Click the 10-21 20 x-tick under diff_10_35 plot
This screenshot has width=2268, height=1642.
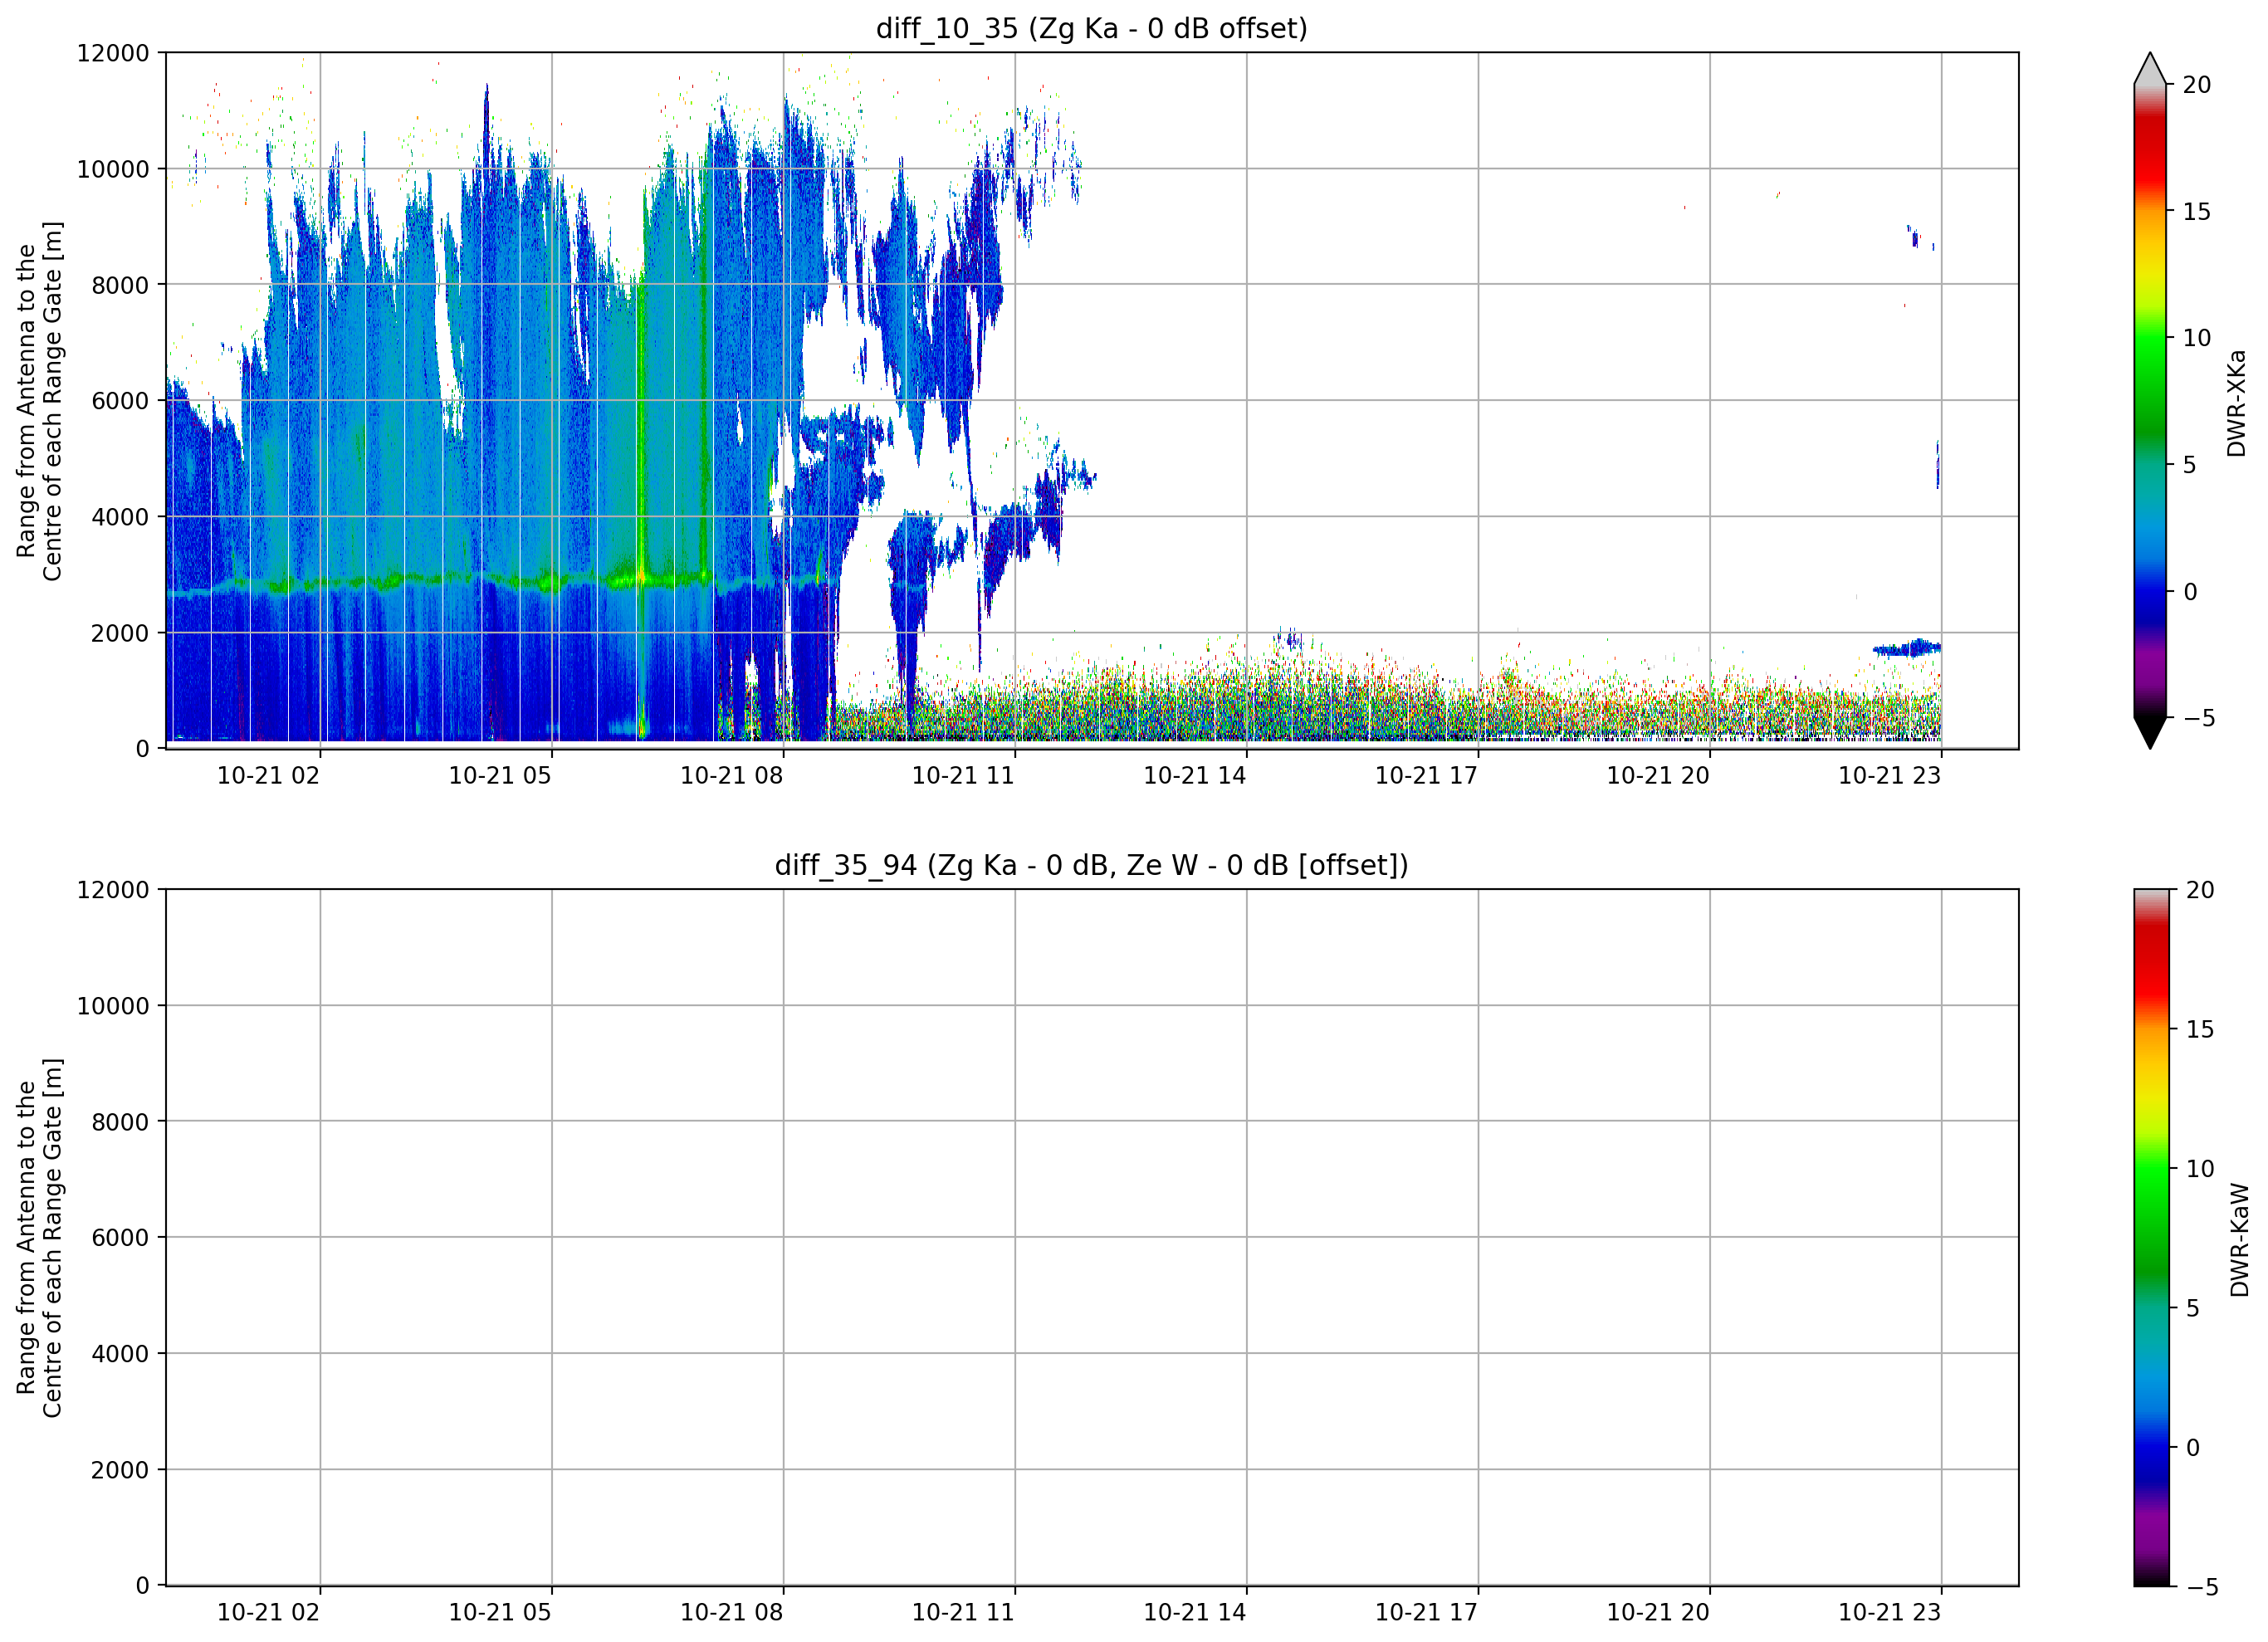[1658, 776]
